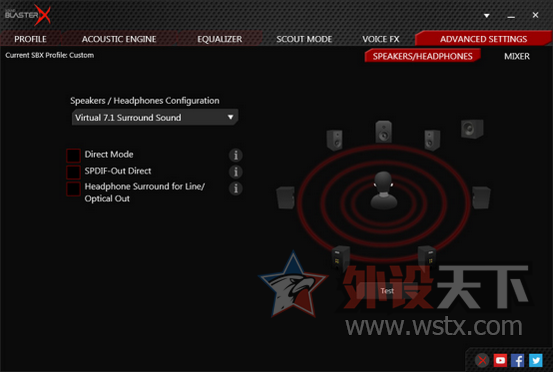Select the VOICE FX tab
The image size is (553, 372).
[381, 39]
